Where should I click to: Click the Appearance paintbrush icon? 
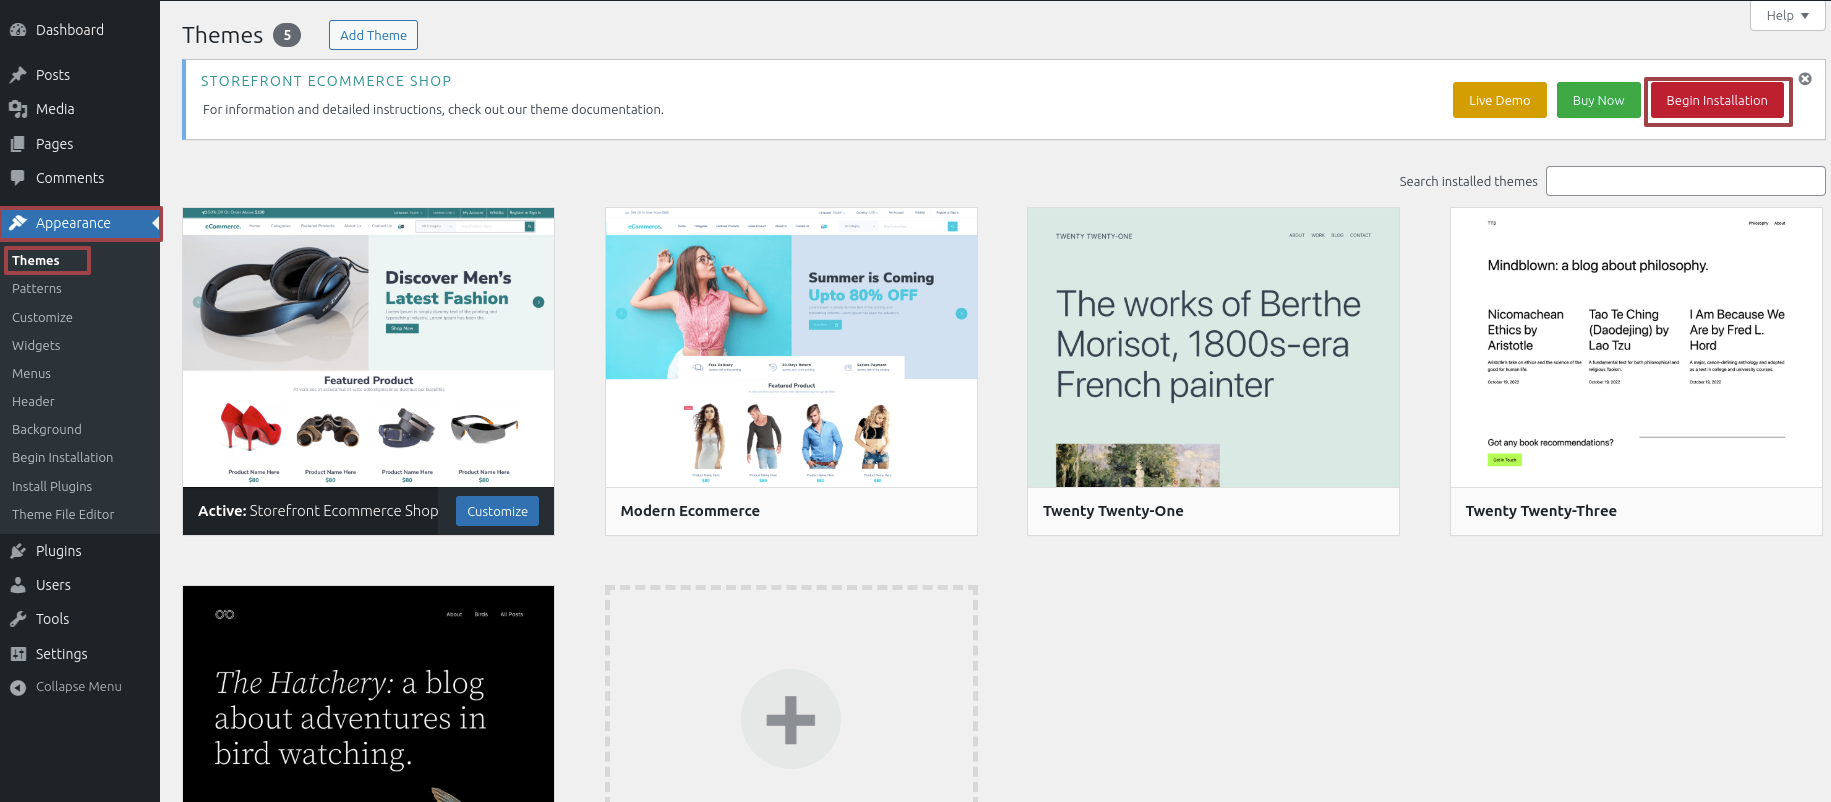click(x=18, y=223)
